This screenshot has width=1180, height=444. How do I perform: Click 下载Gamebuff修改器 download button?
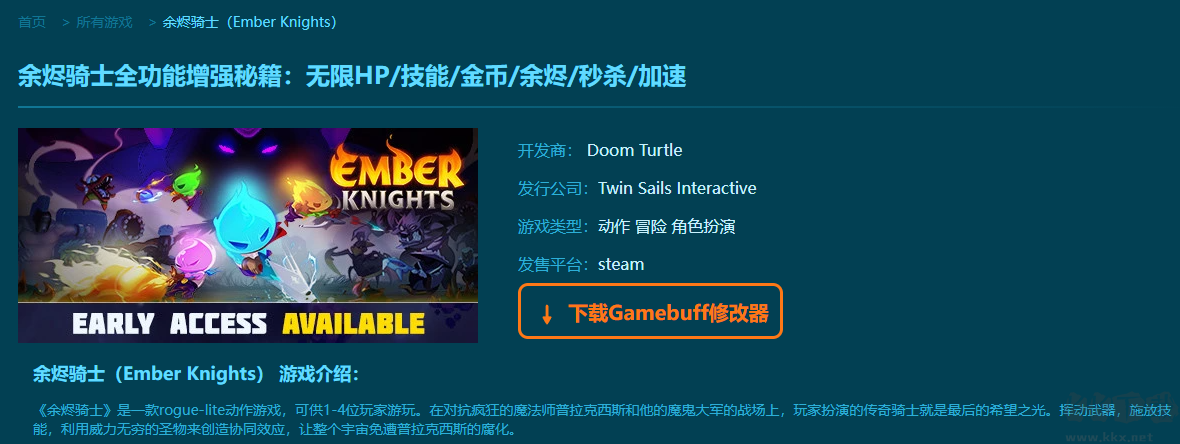[x=650, y=312]
